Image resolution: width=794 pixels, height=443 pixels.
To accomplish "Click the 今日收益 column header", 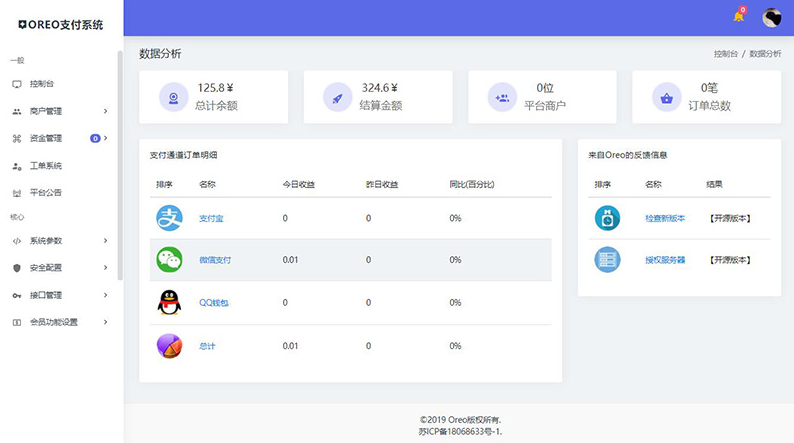I will 299,185.
